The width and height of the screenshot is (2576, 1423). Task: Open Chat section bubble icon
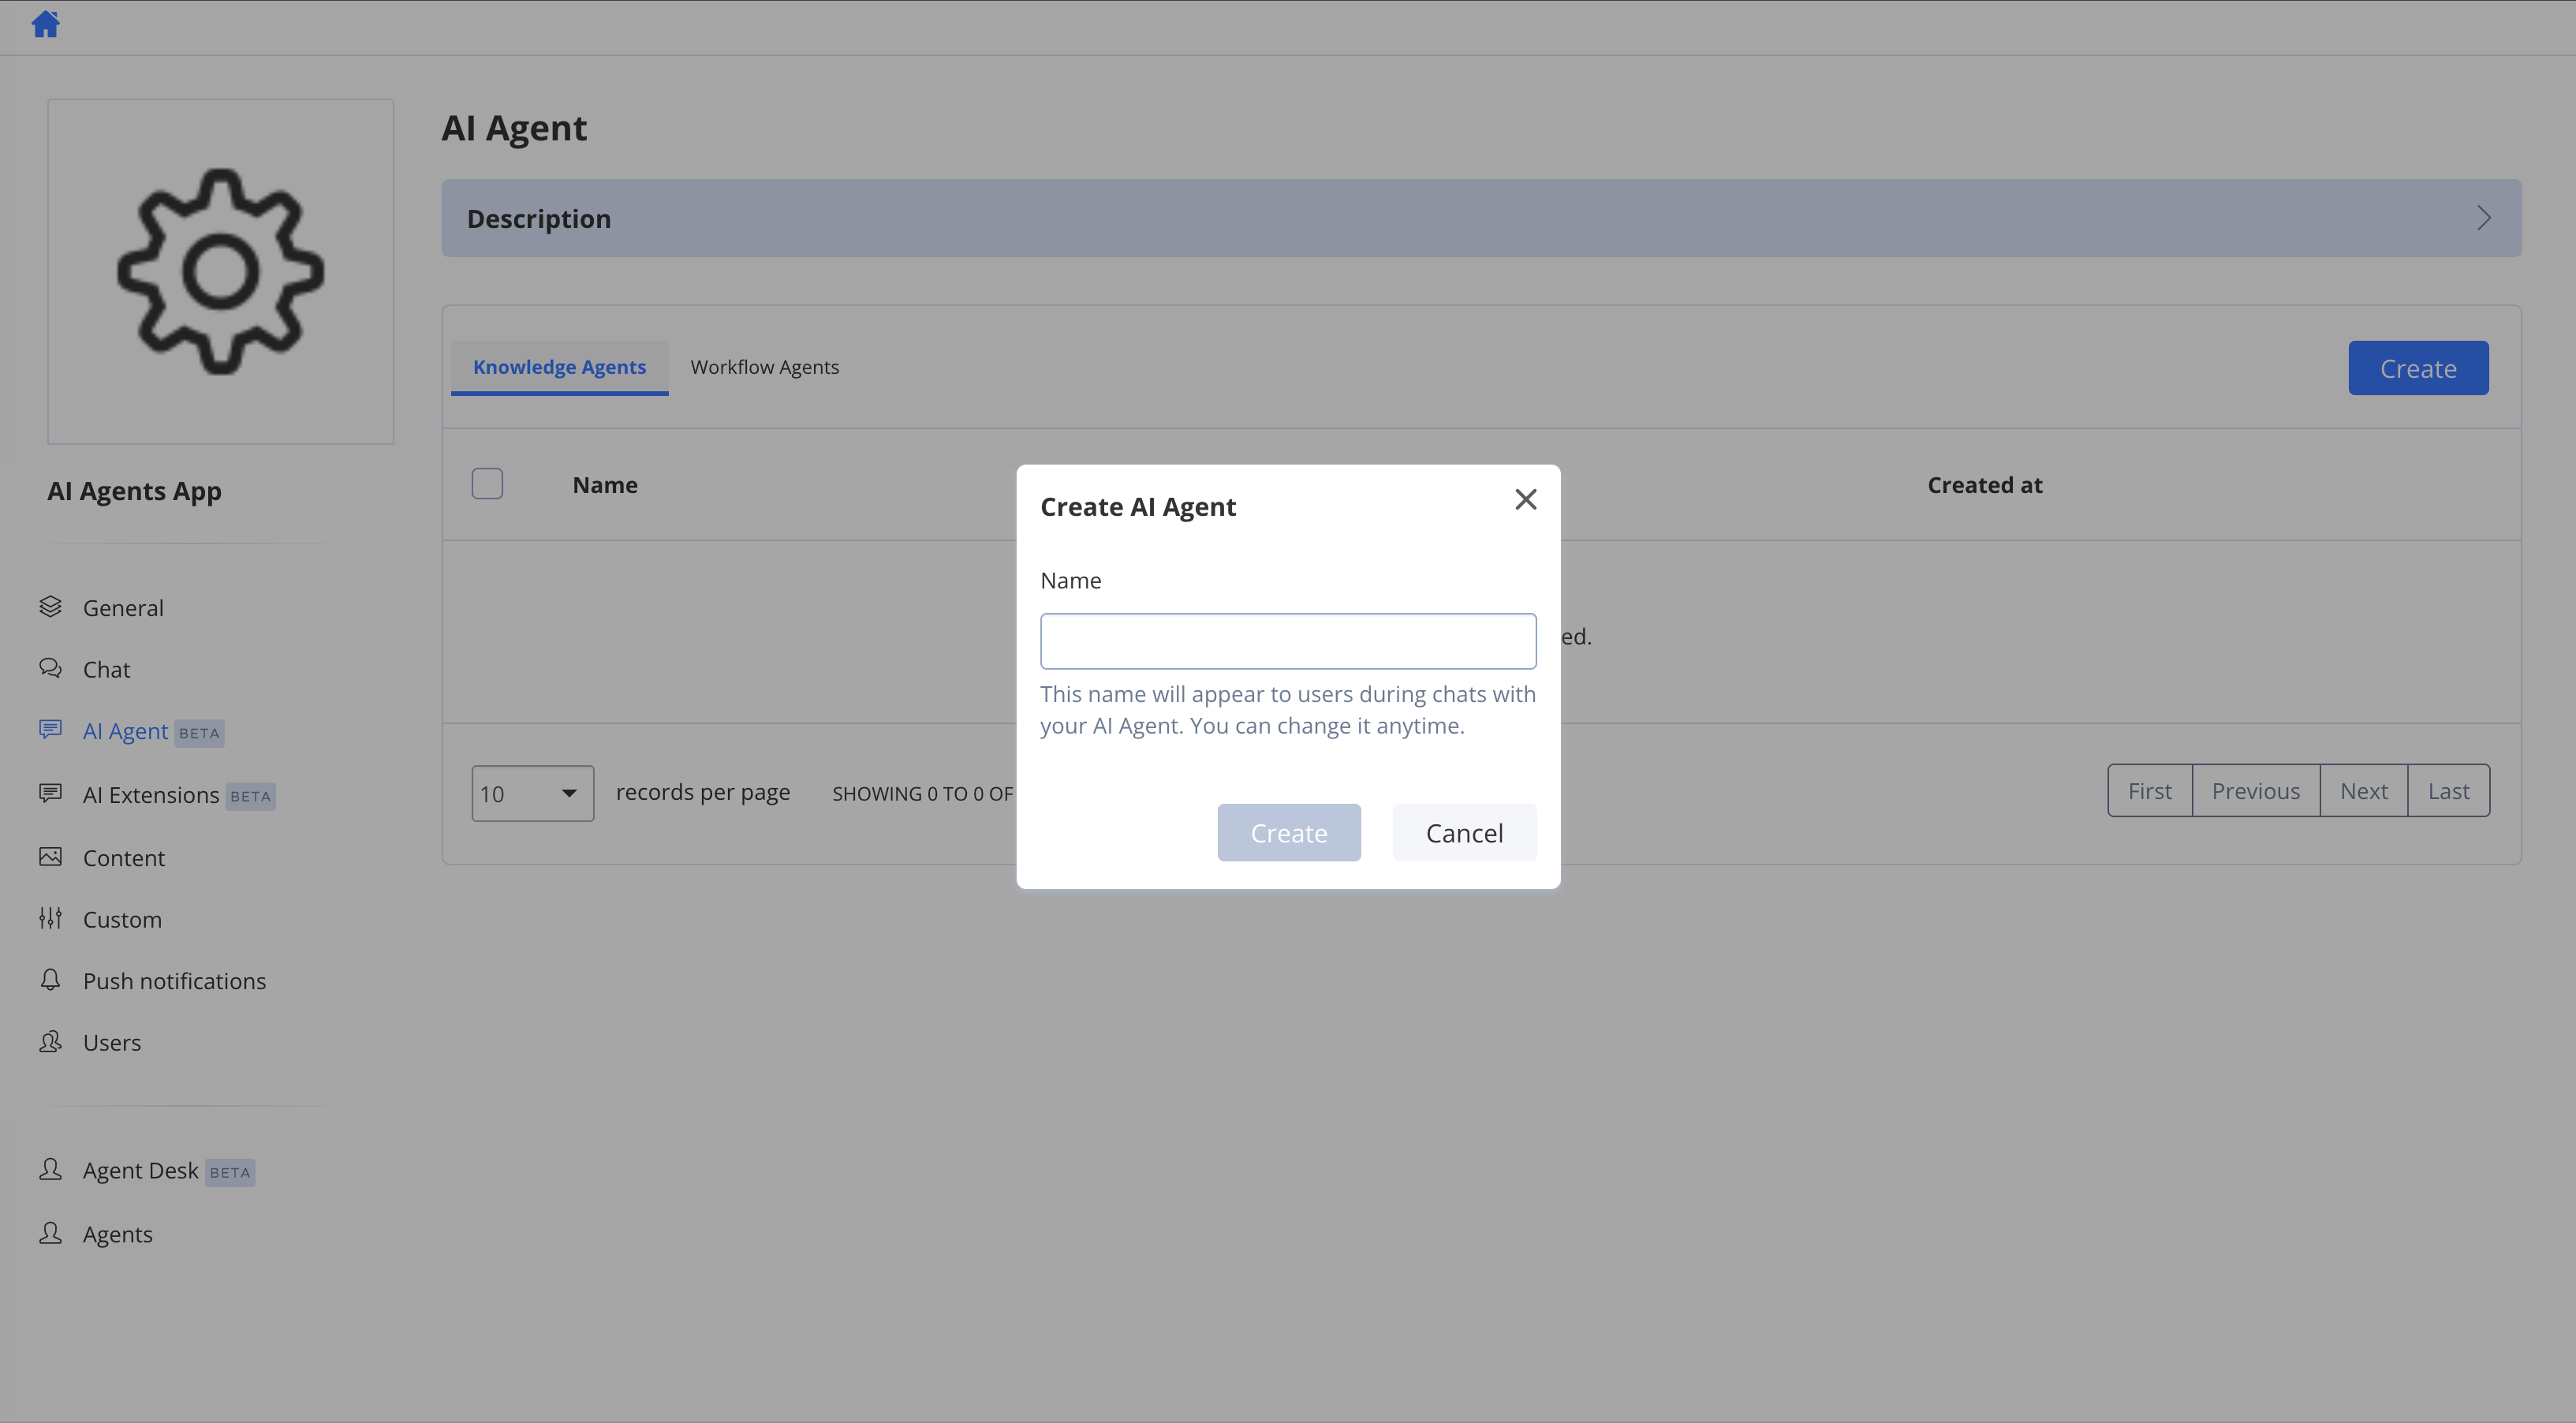[50, 668]
